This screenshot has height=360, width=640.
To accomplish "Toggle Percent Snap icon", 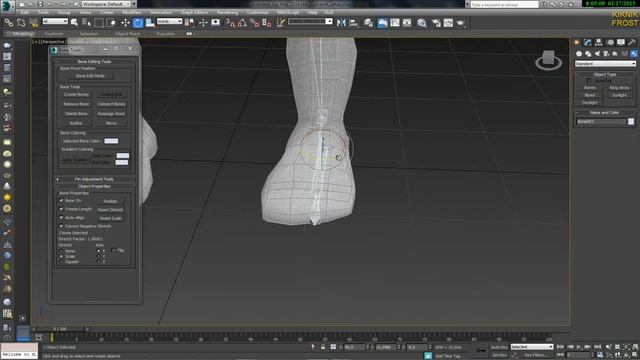I will 254,23.
